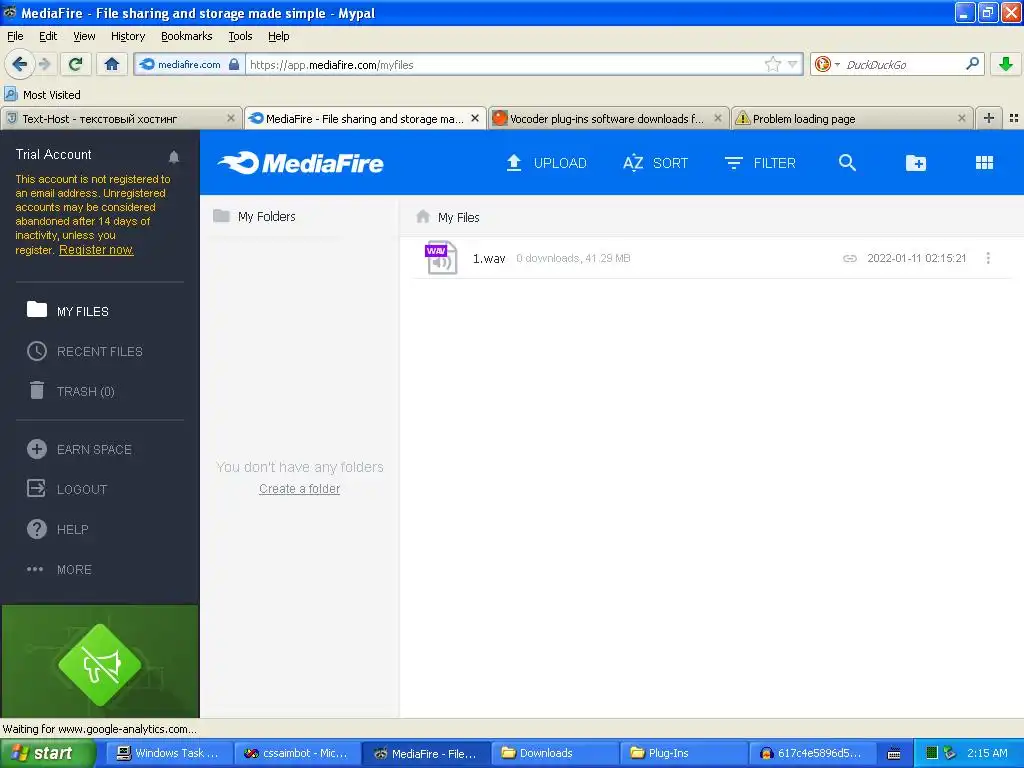1024x768 pixels.
Task: Click the keyboard icon in the taskbar
Action: [894, 754]
